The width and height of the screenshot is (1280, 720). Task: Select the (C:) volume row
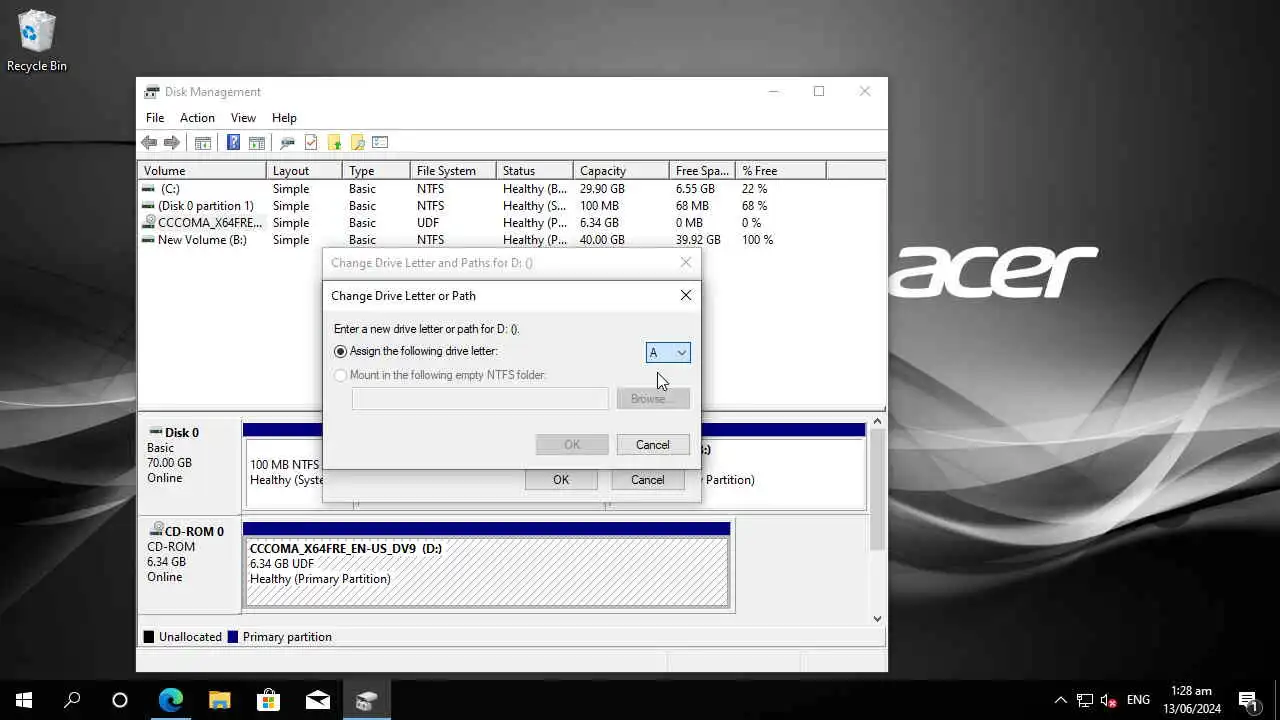[x=511, y=189]
